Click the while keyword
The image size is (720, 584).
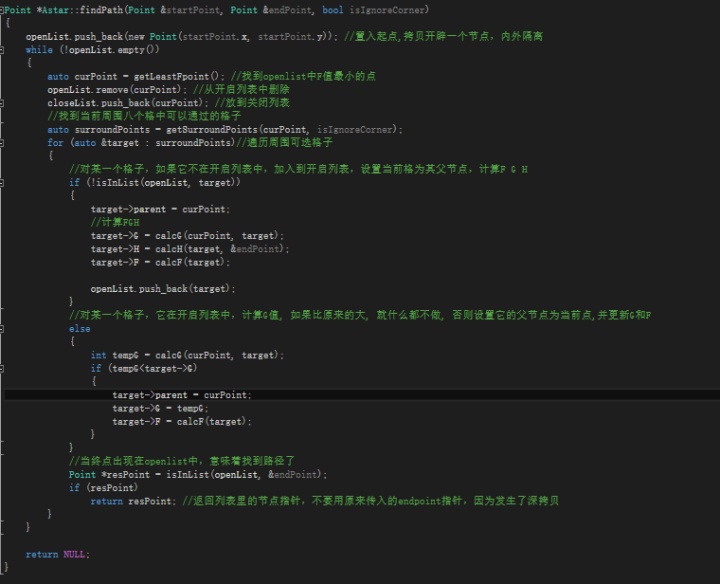click(x=39, y=50)
